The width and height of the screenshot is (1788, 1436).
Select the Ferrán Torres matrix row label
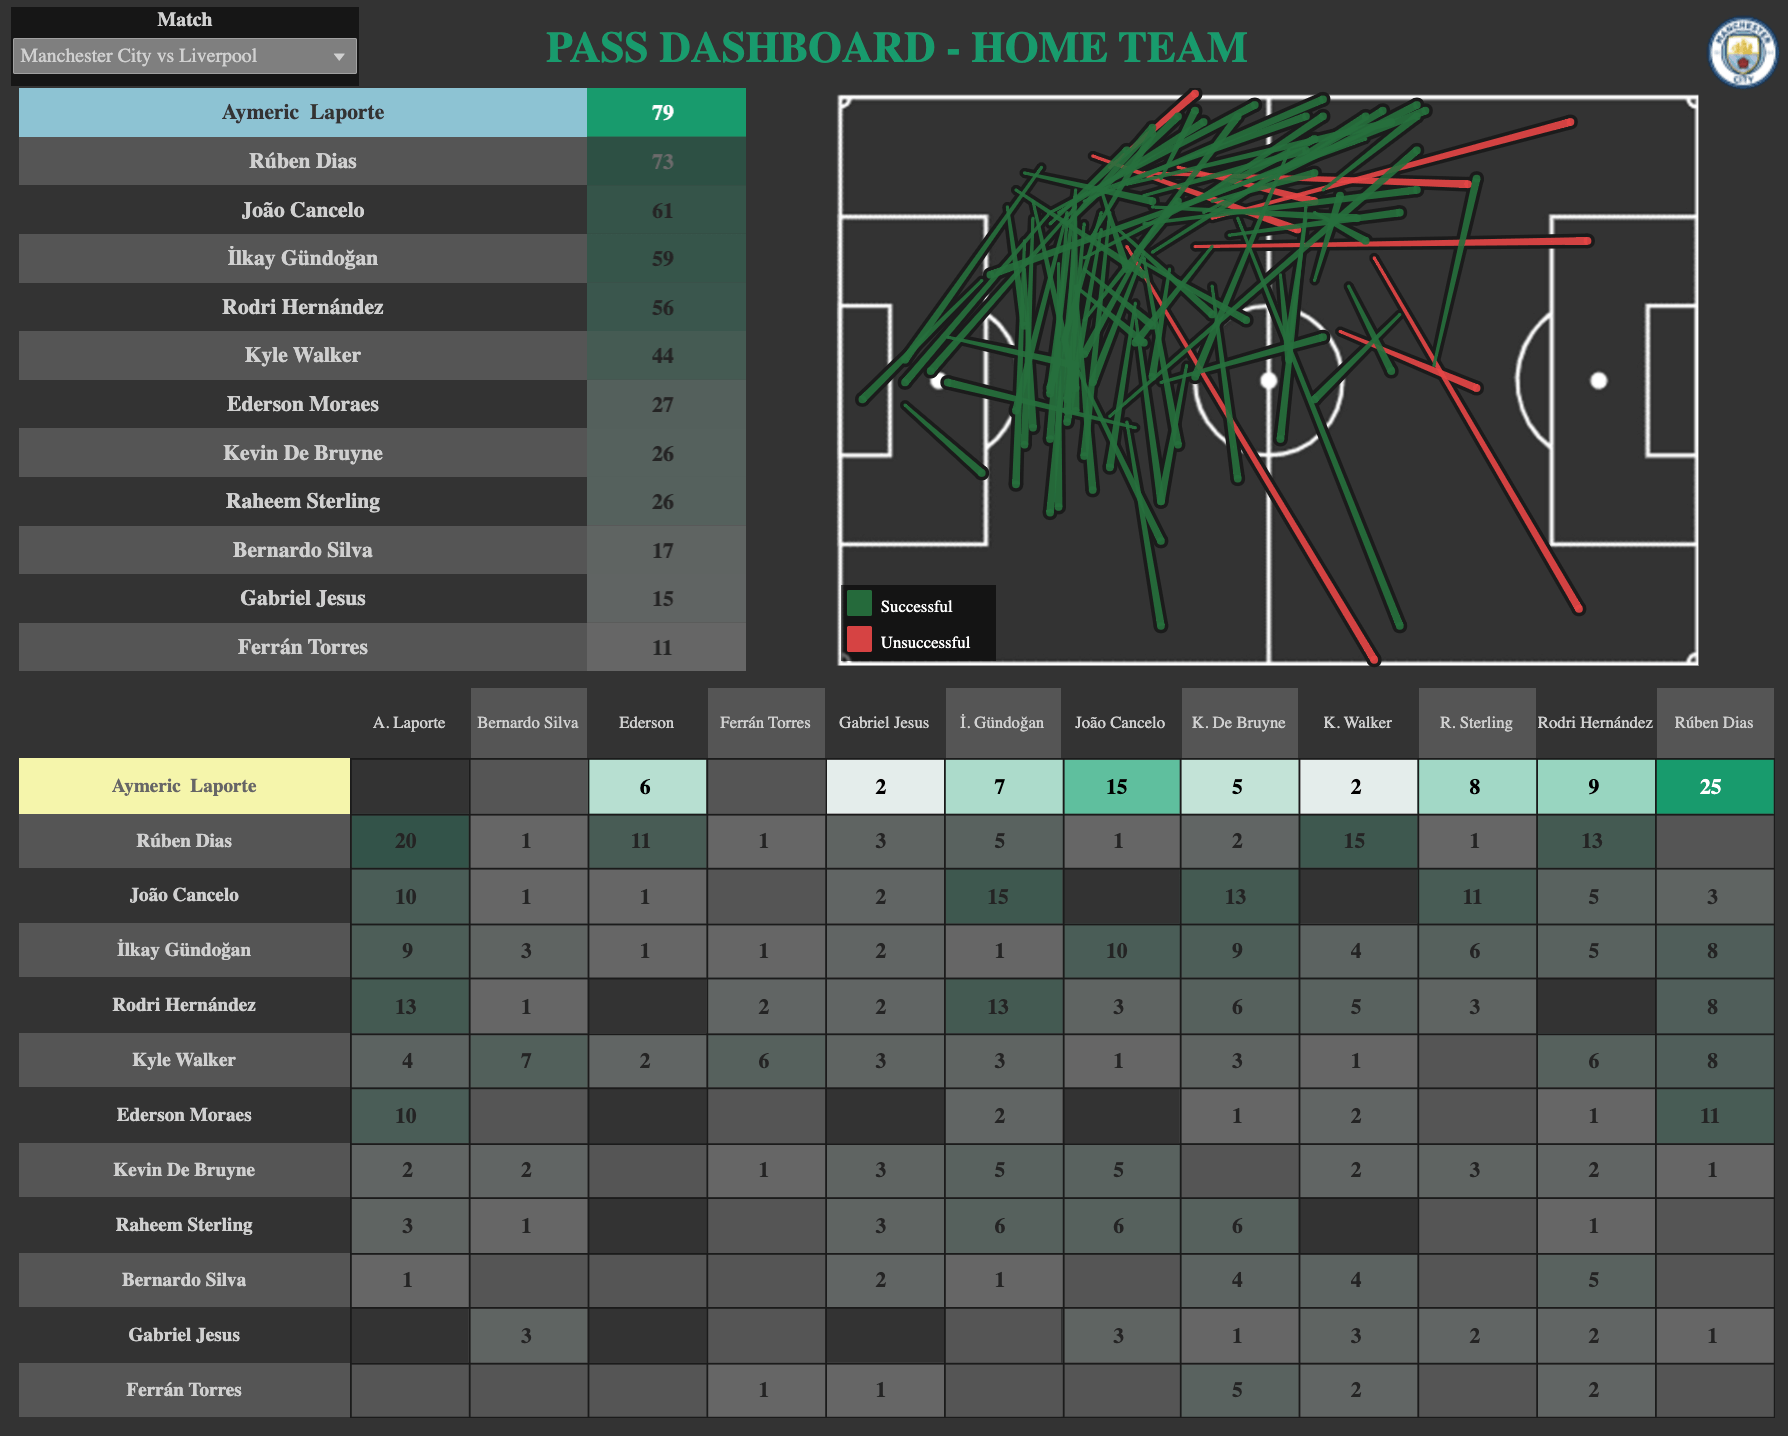pyautogui.click(x=184, y=1390)
